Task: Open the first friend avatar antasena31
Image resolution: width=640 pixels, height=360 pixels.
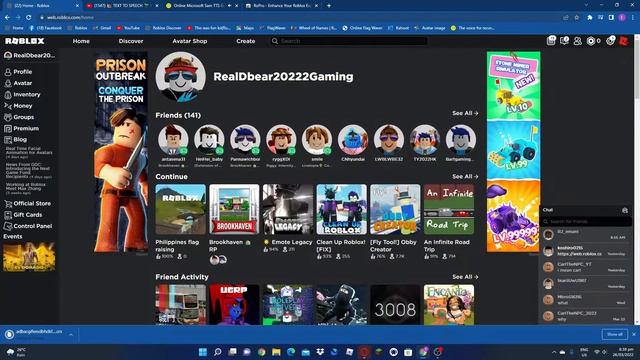Action: click(173, 140)
